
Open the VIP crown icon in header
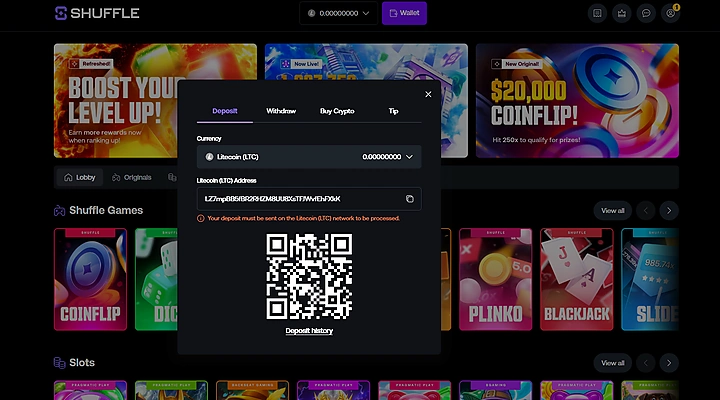[621, 13]
